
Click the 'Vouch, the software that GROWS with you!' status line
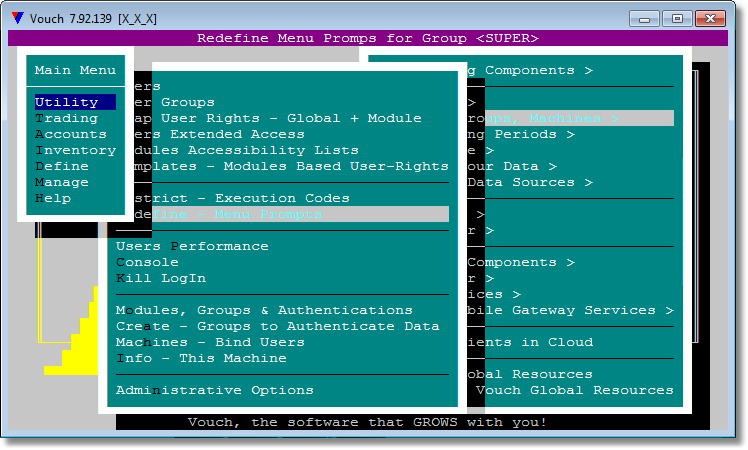click(x=367, y=422)
